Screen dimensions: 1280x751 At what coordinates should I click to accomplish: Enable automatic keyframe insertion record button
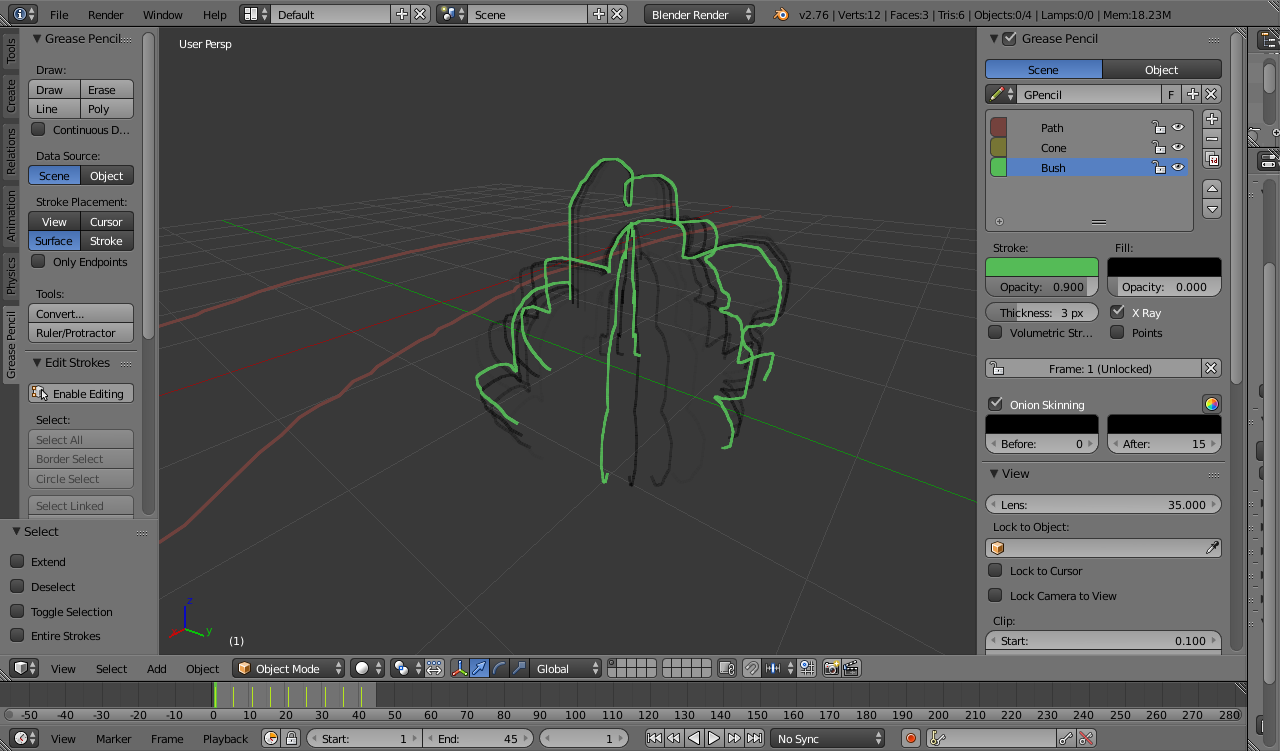(911, 738)
